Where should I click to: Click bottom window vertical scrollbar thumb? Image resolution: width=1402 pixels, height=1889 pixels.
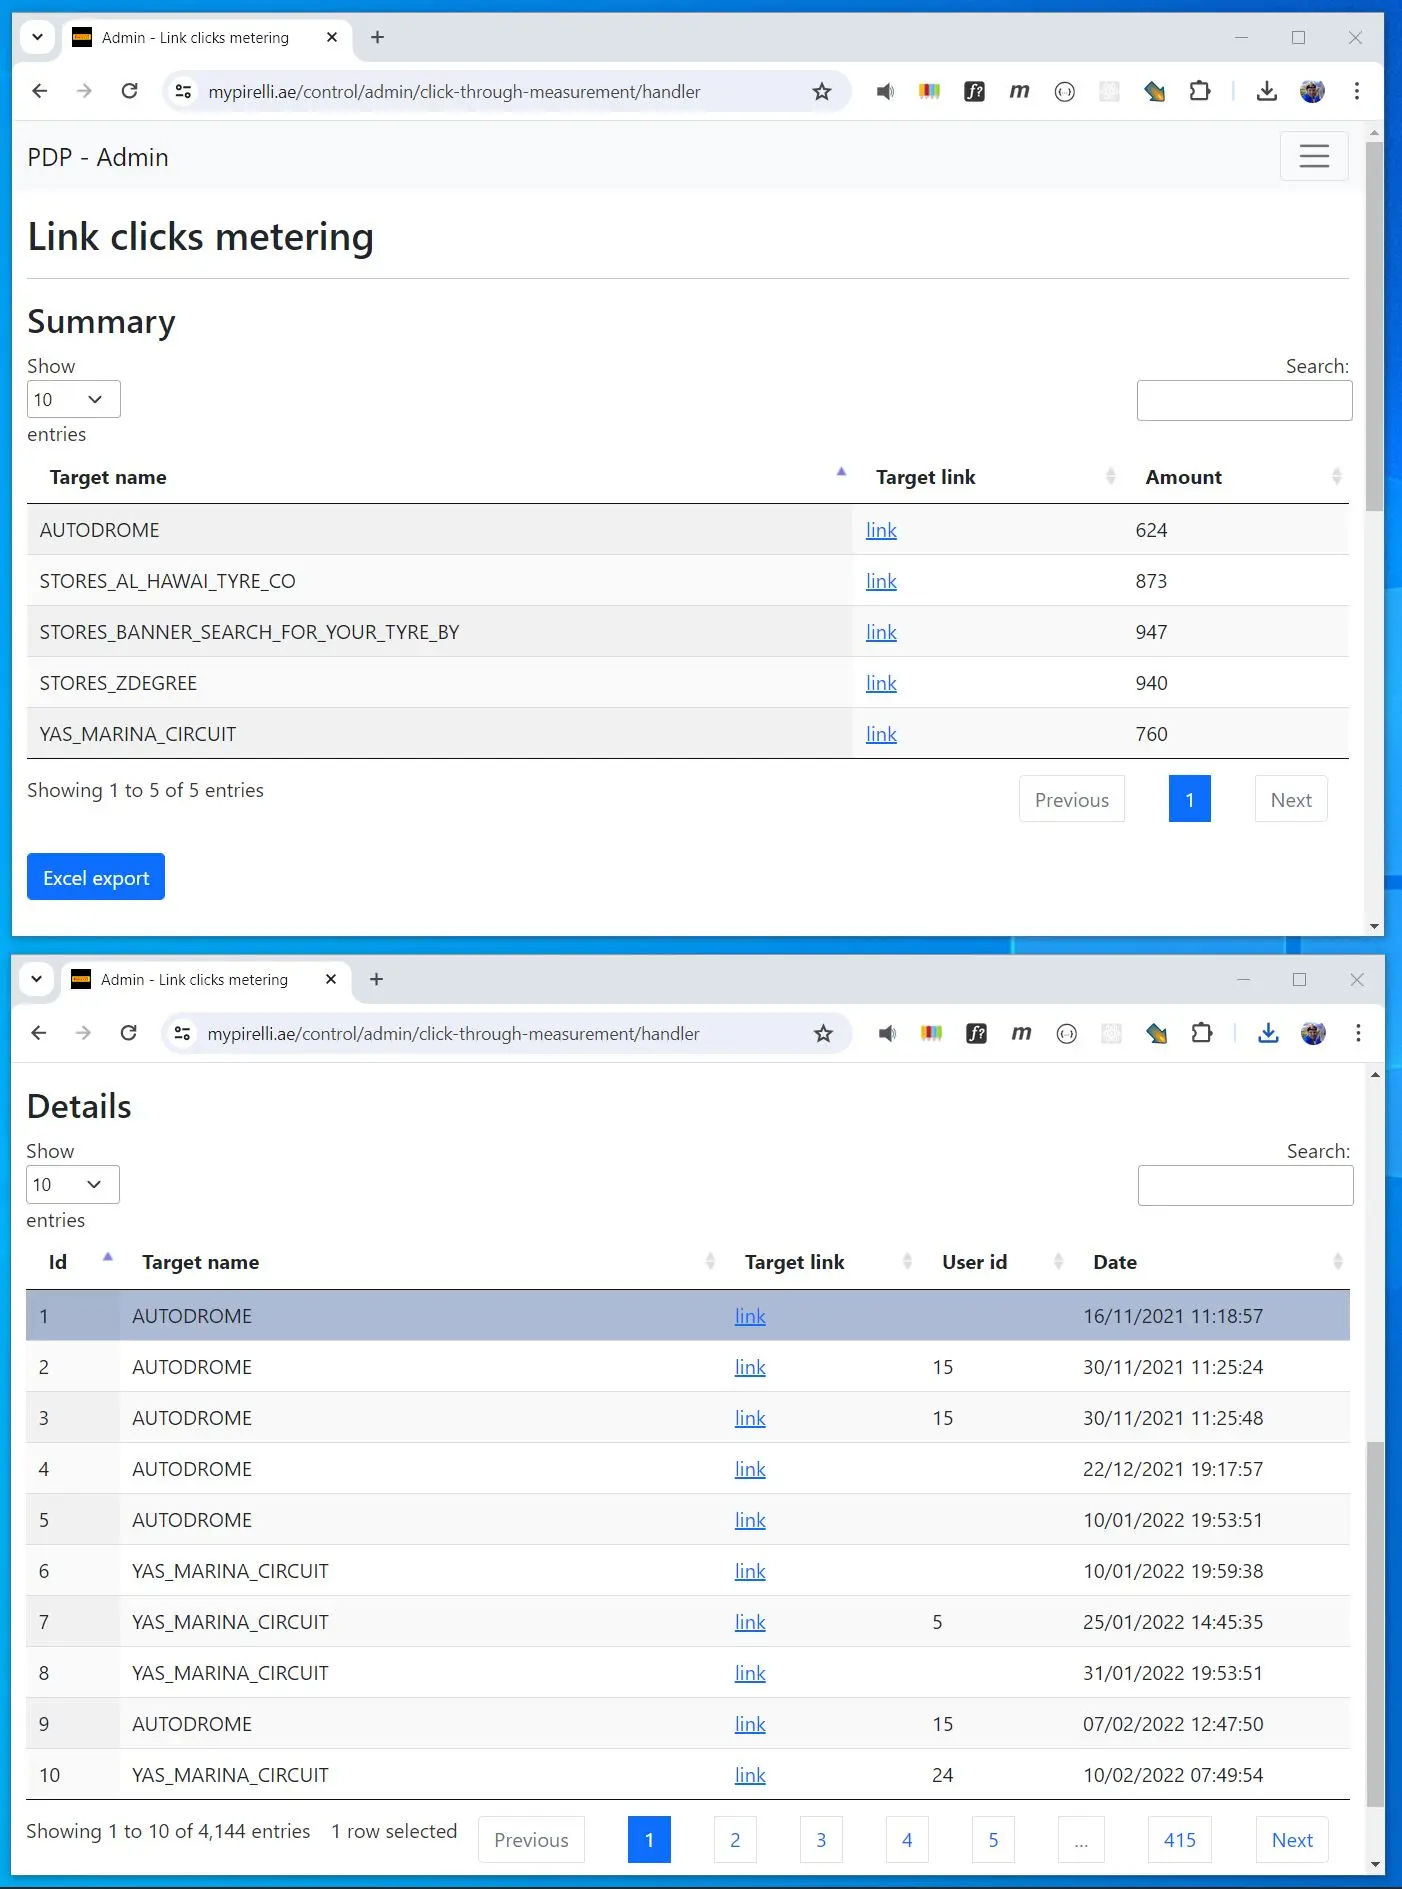click(1376, 1624)
